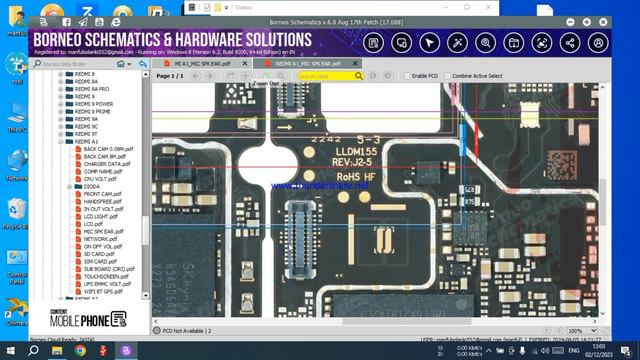This screenshot has width=640, height=360.
Task: Expand the DIODA subfolder node
Action: coord(70,187)
